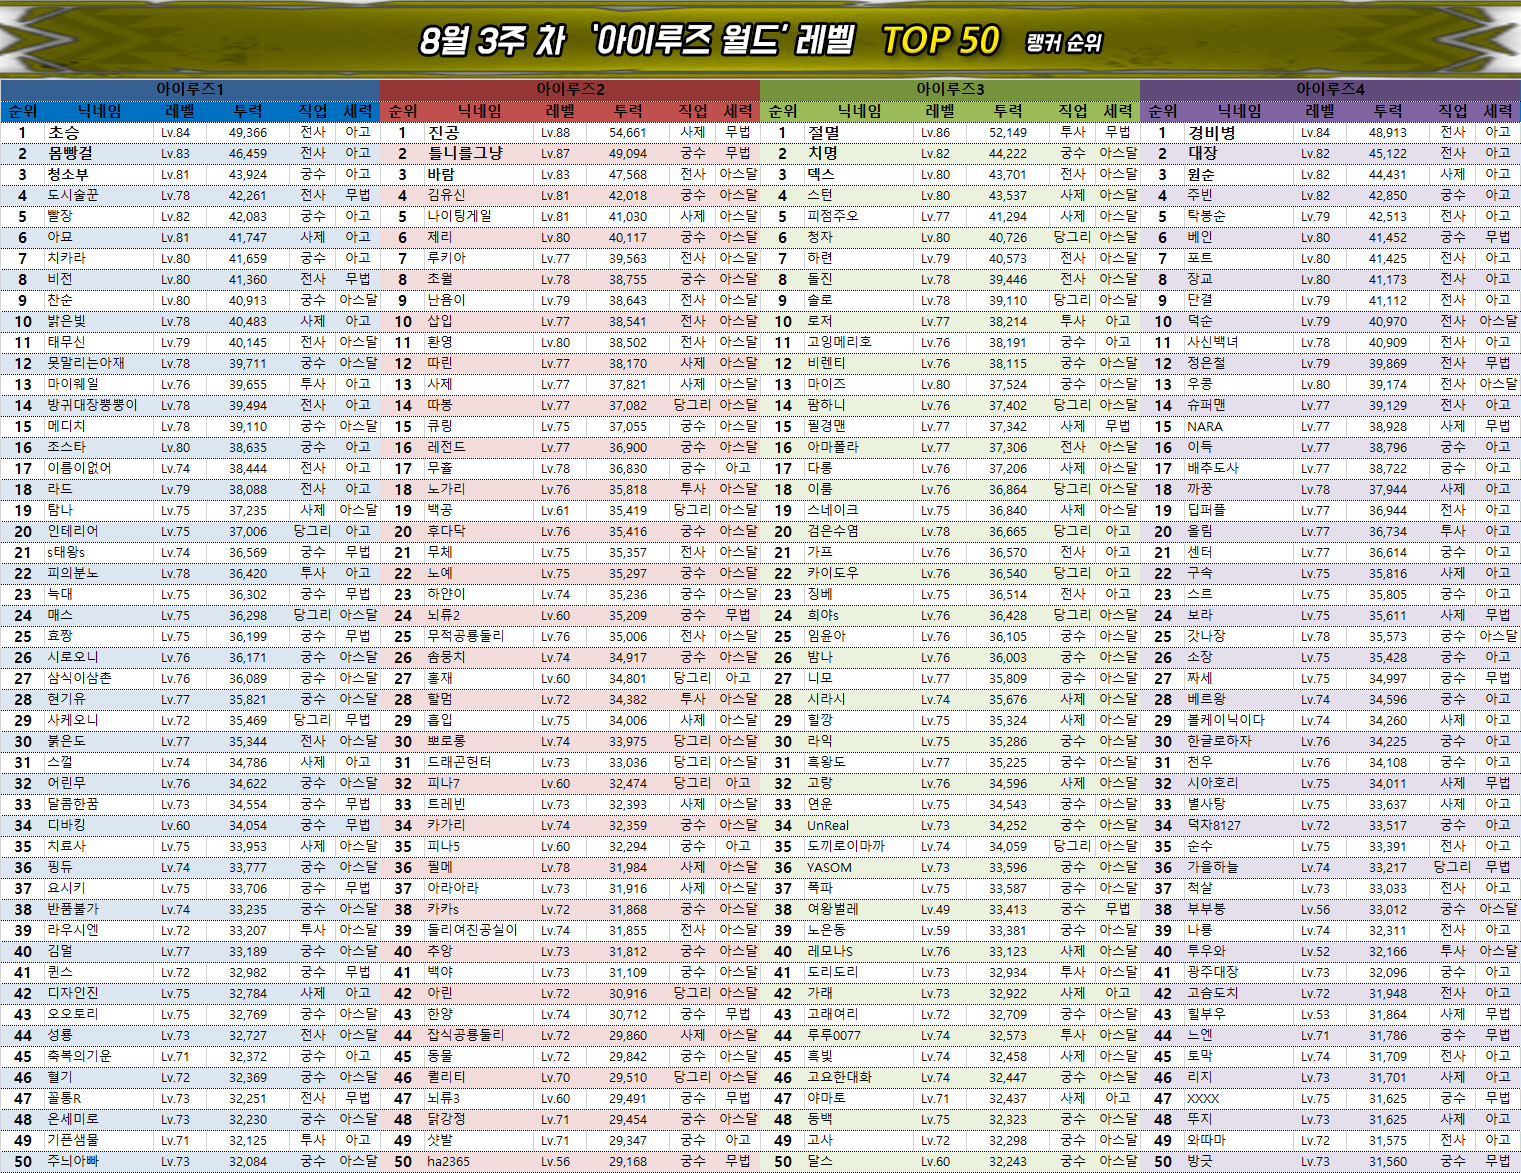The width and height of the screenshot is (1521, 1173).
Task: Select nickname XXXX in the 아이루즈4 list
Action: click(1202, 1098)
